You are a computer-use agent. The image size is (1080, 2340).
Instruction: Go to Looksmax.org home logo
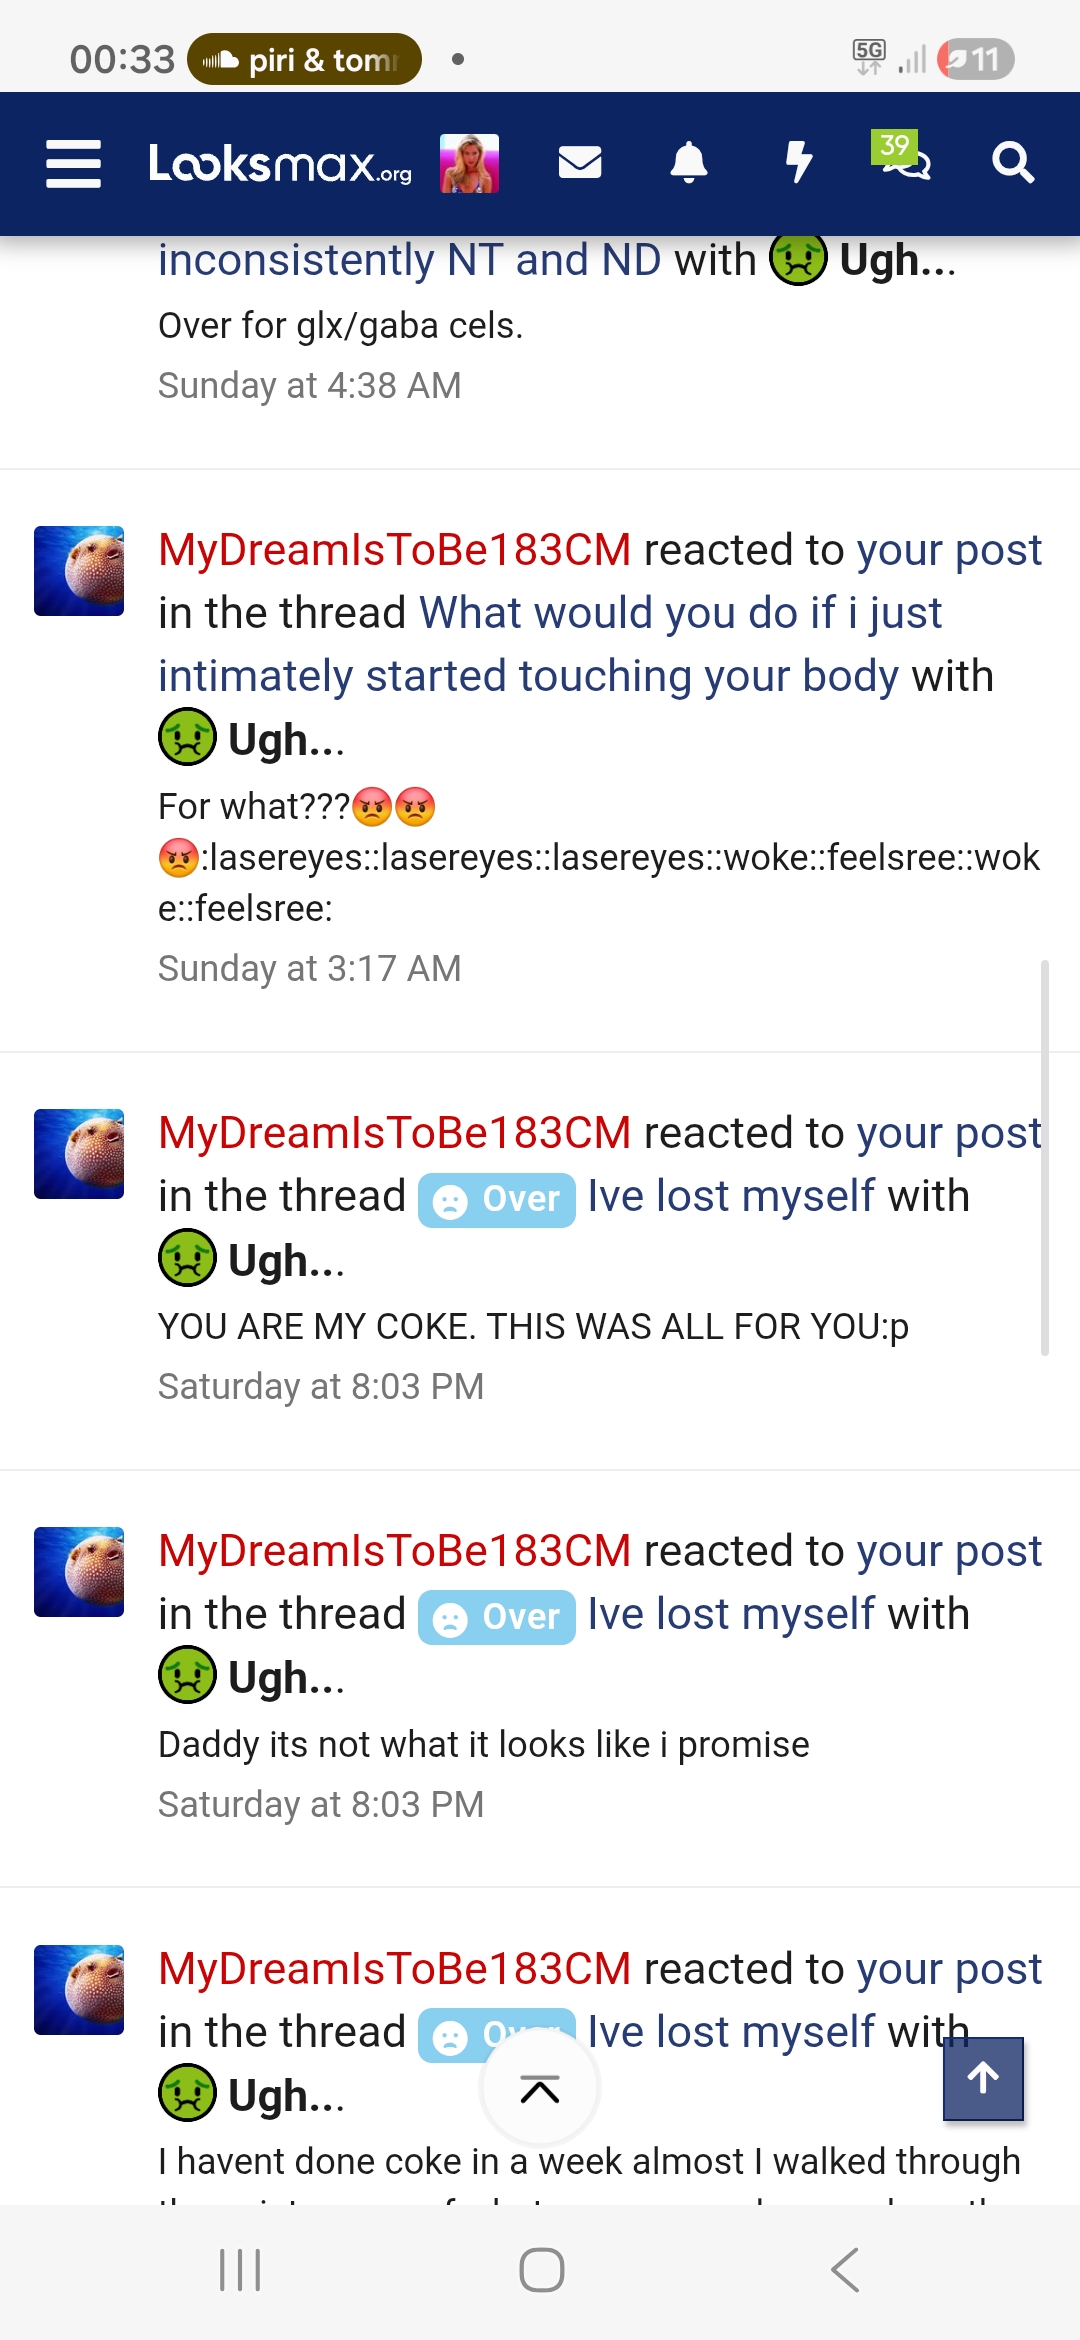click(280, 163)
